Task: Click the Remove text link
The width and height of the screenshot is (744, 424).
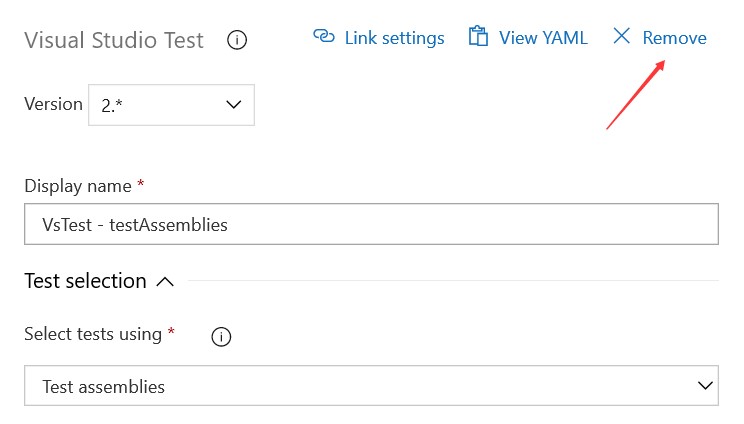Action: (674, 38)
